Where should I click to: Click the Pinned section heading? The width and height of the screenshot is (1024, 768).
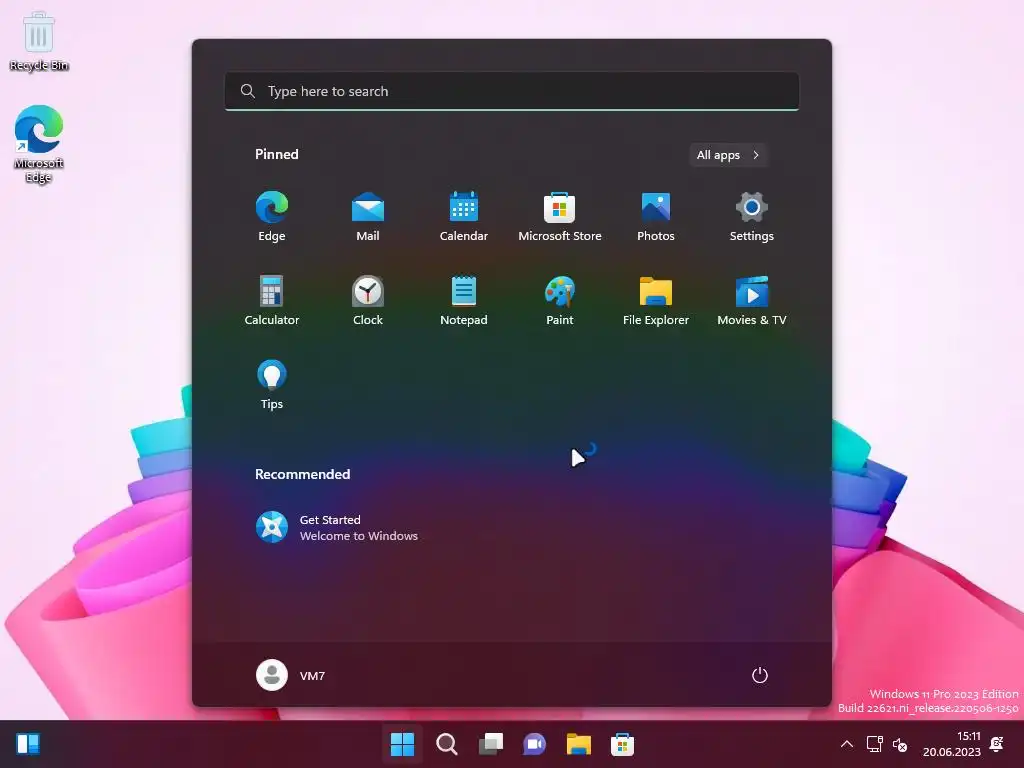tap(277, 154)
